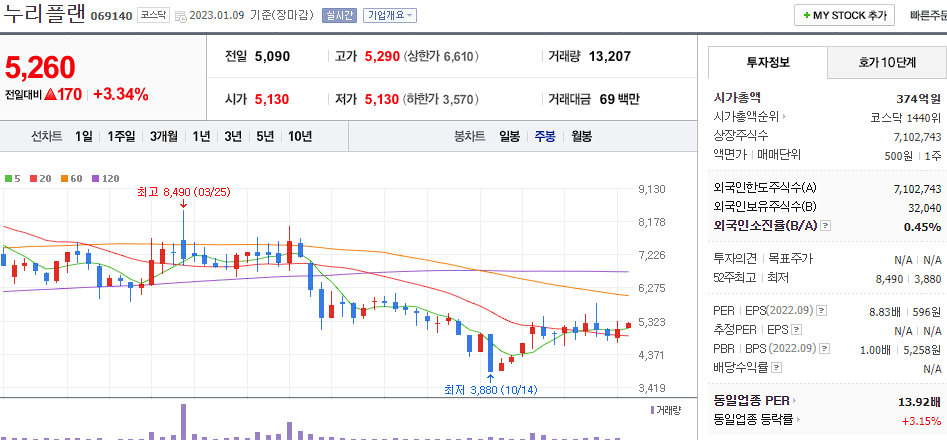947x440 pixels.
Task: Click the 투자의견 label
Action: [735, 258]
